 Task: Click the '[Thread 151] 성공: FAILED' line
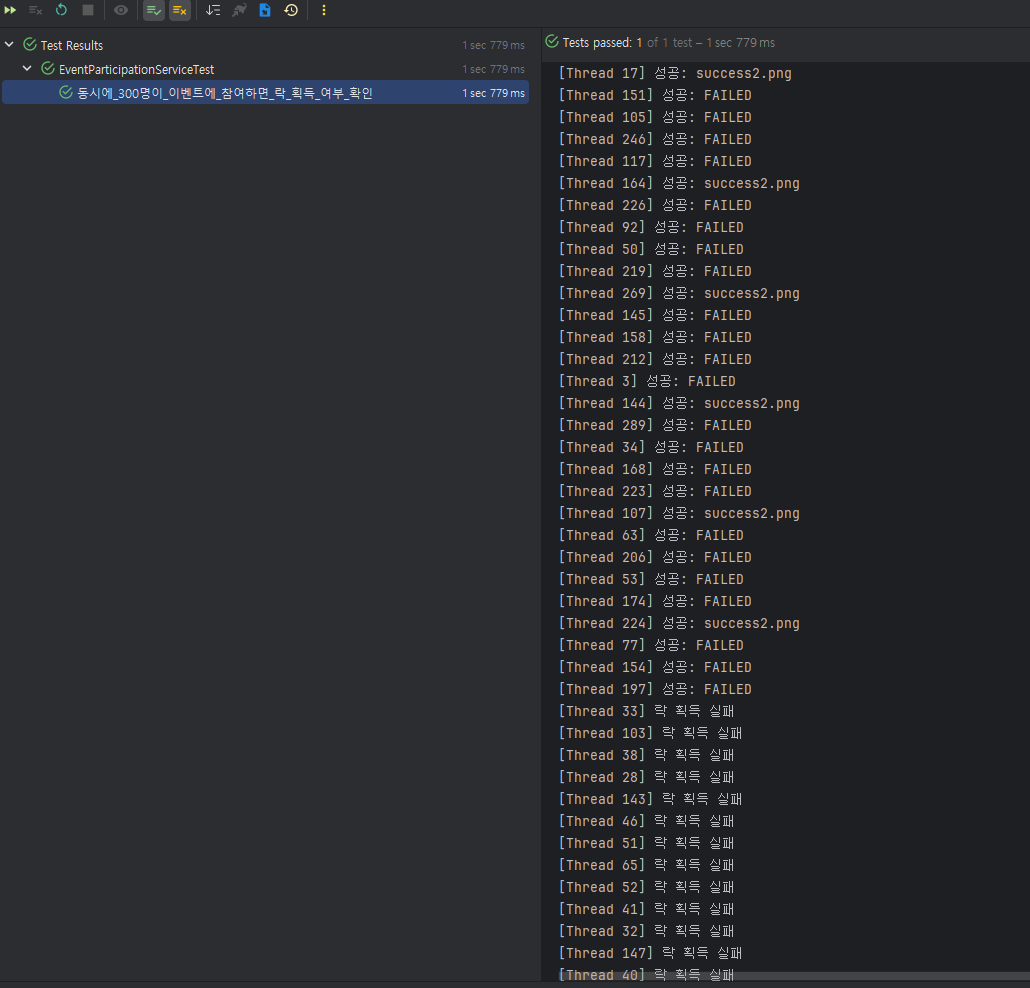(655, 95)
